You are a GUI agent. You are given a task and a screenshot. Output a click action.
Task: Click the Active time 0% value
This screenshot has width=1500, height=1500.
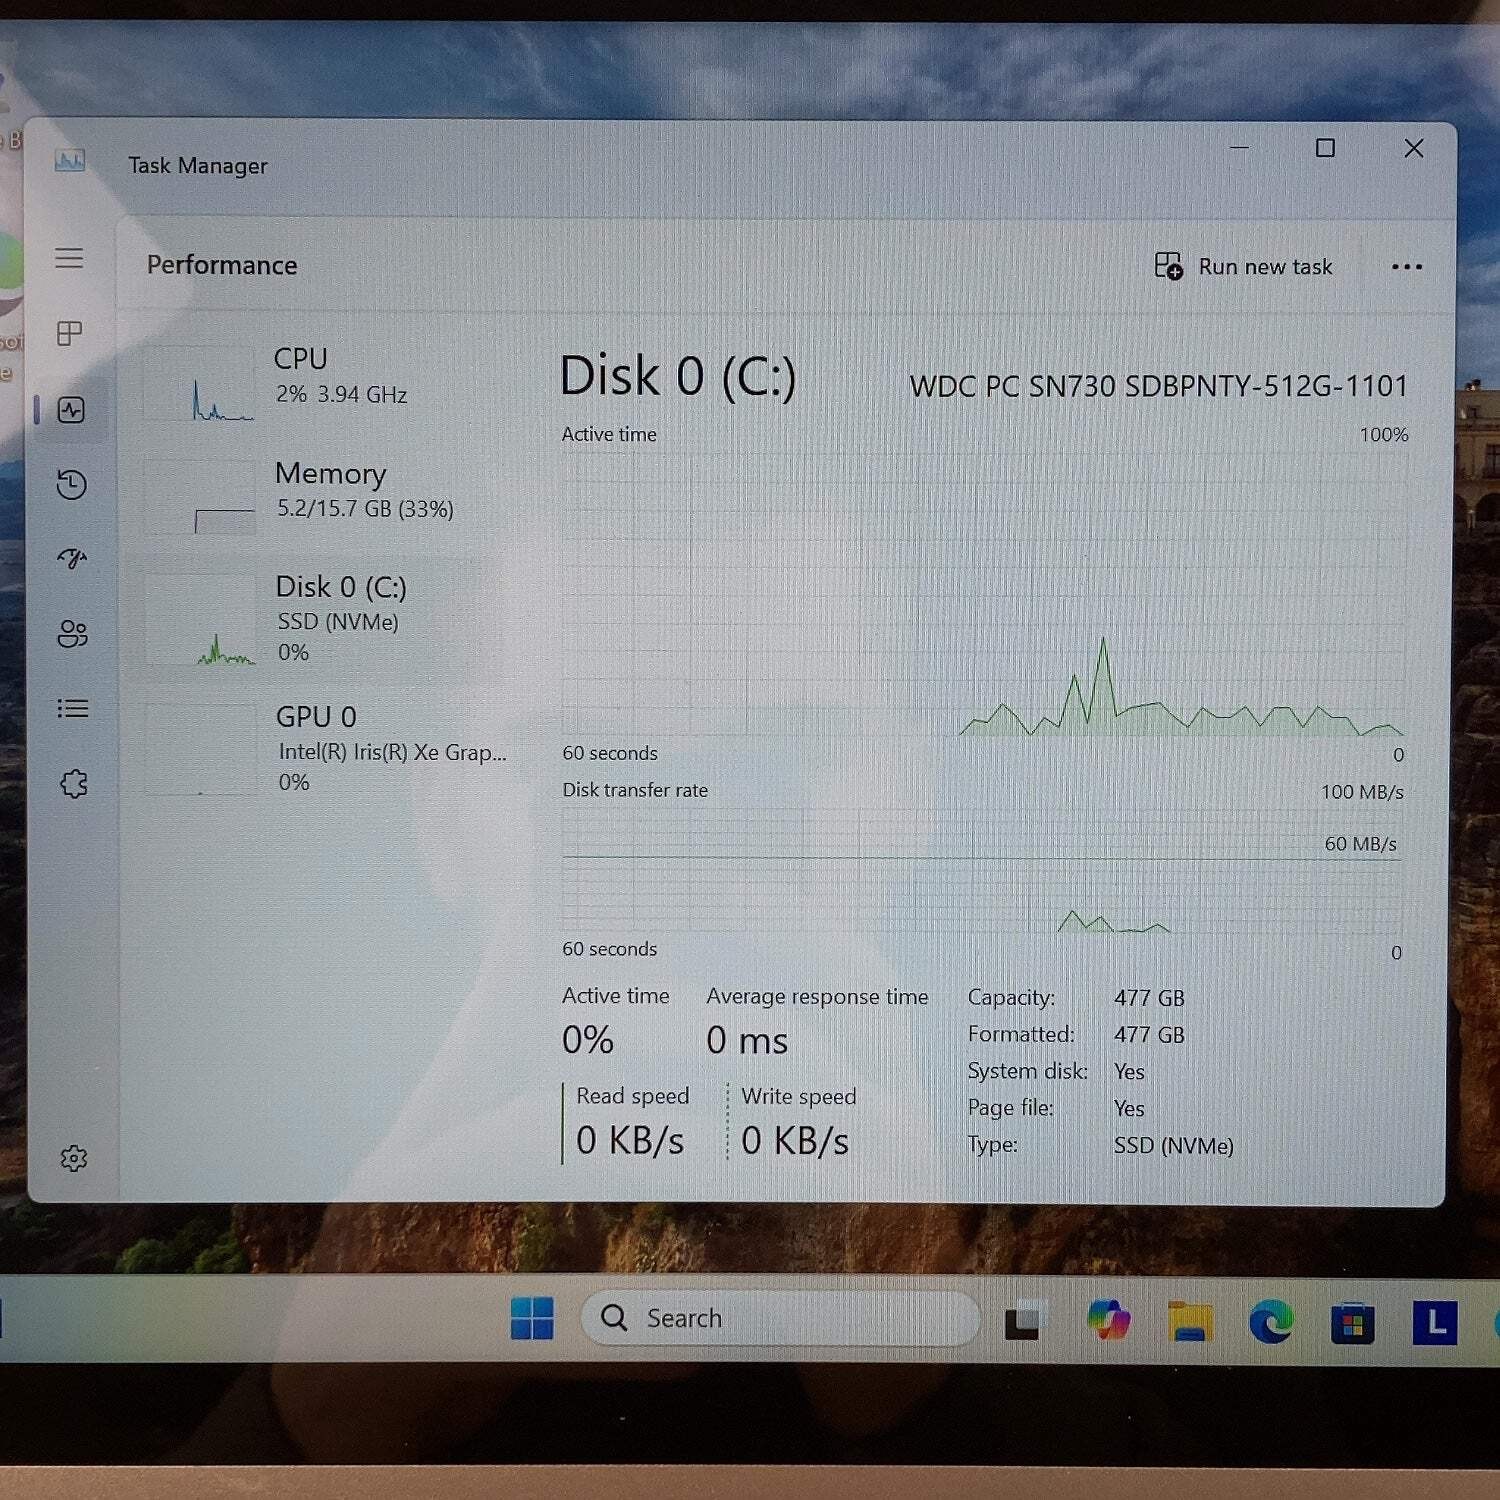pos(588,1040)
